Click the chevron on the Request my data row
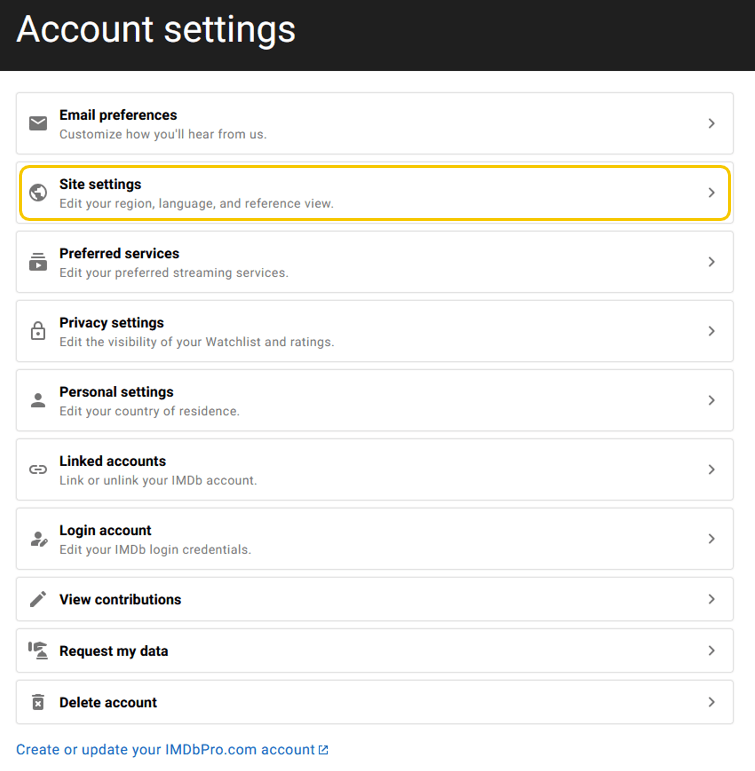The width and height of the screenshot is (755, 771). [x=711, y=651]
